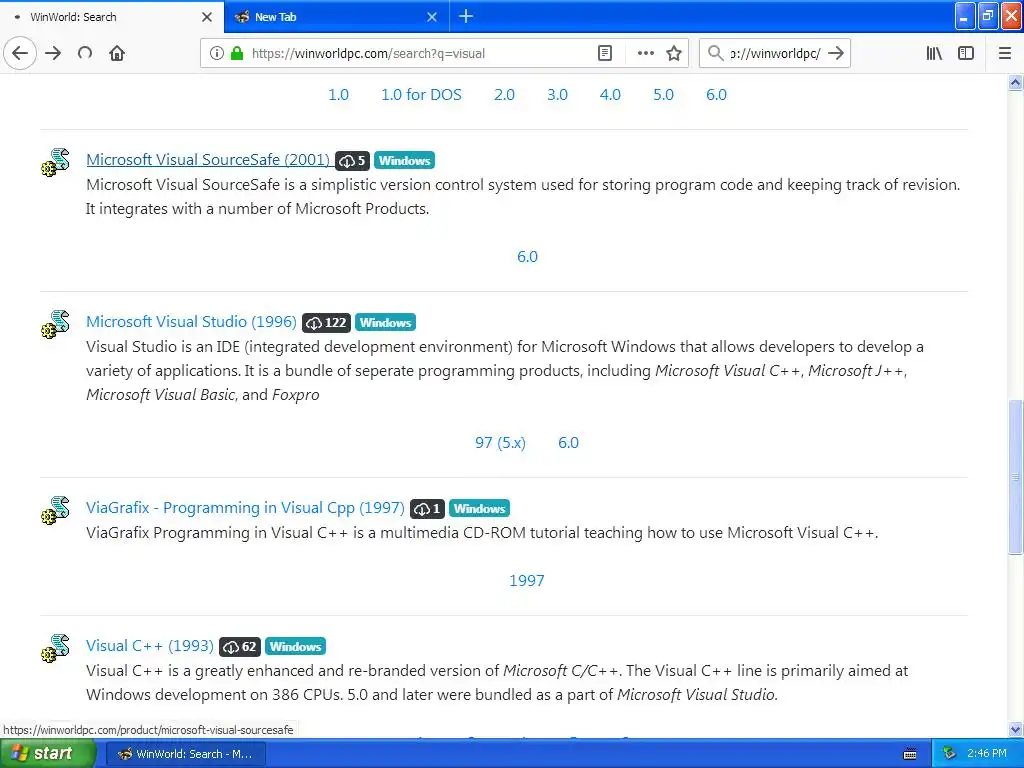Click icon next to Microsoft Visual Studio
This screenshot has width=1024, height=768.
(56, 324)
